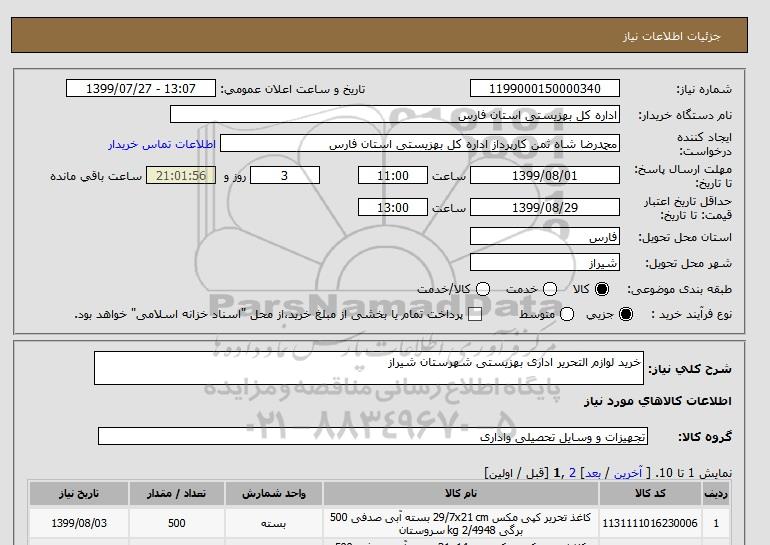Toggle the اسناد خزانه اسلامی payment checkbox
The height and width of the screenshot is (545, 770).
[475, 315]
